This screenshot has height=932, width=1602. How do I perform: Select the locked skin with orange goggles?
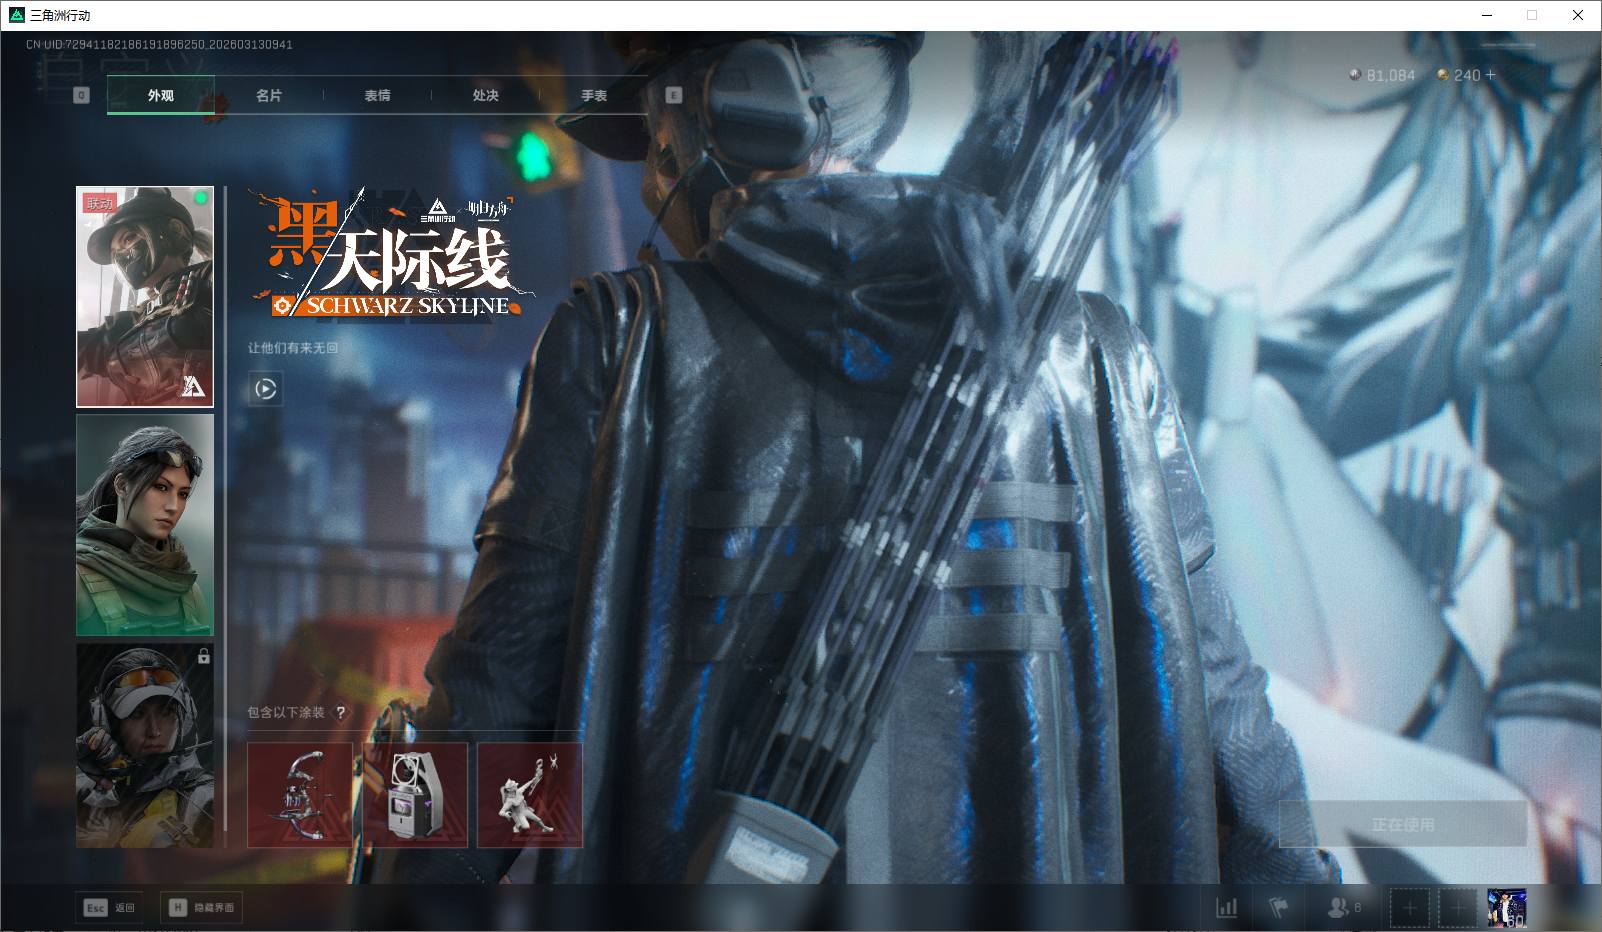(145, 746)
